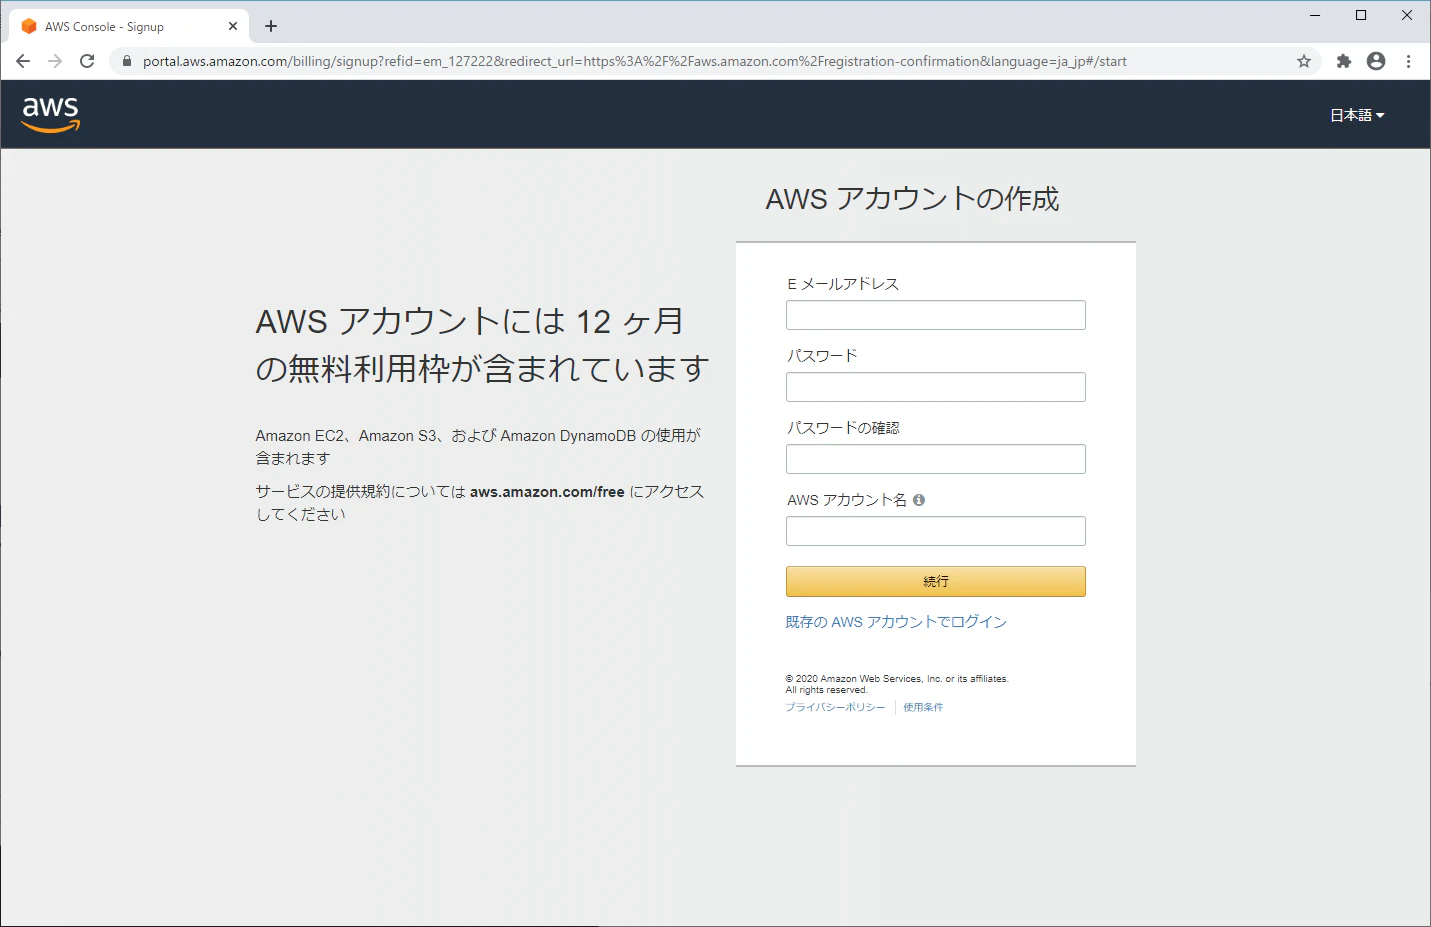Click the AWS アカウントの作成 heading
This screenshot has height=927, width=1431.
click(x=912, y=199)
